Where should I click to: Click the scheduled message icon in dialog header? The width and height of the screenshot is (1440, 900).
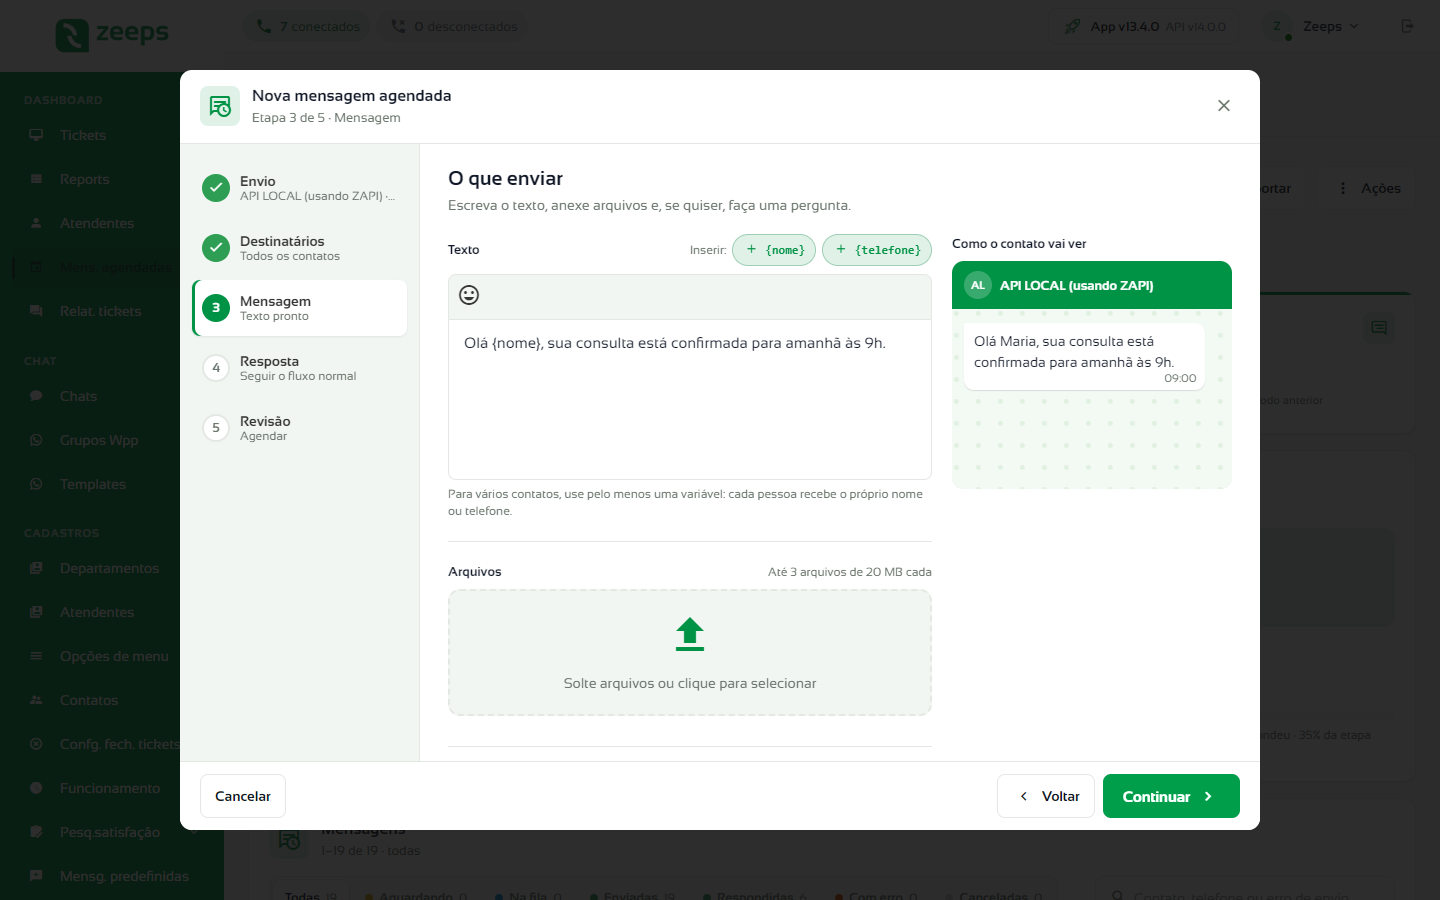220,106
